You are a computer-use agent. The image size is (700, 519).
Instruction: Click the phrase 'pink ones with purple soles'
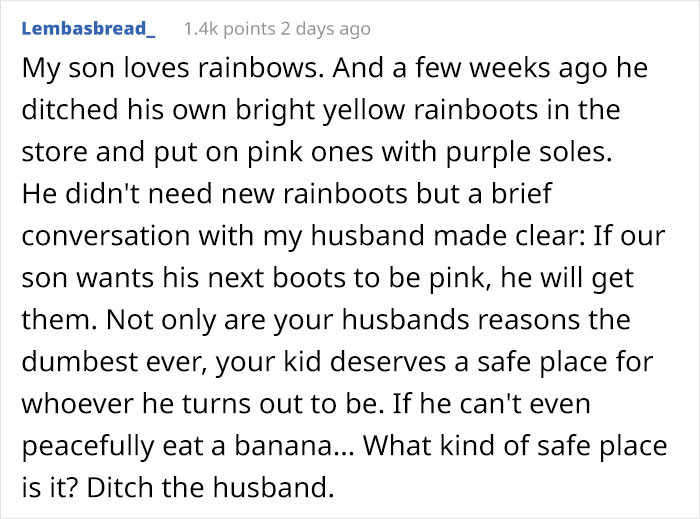pos(428,152)
